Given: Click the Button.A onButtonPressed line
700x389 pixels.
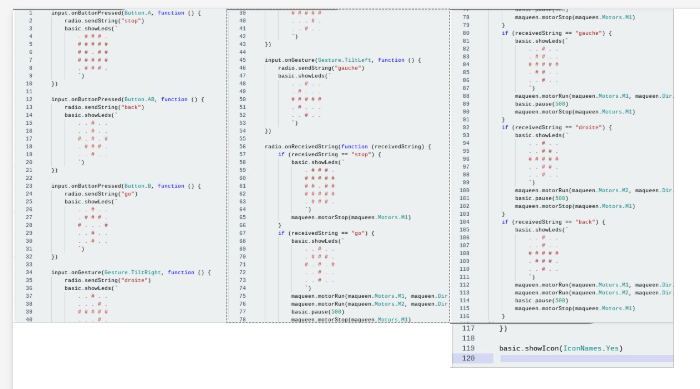Looking at the screenshot, I should [126, 13].
